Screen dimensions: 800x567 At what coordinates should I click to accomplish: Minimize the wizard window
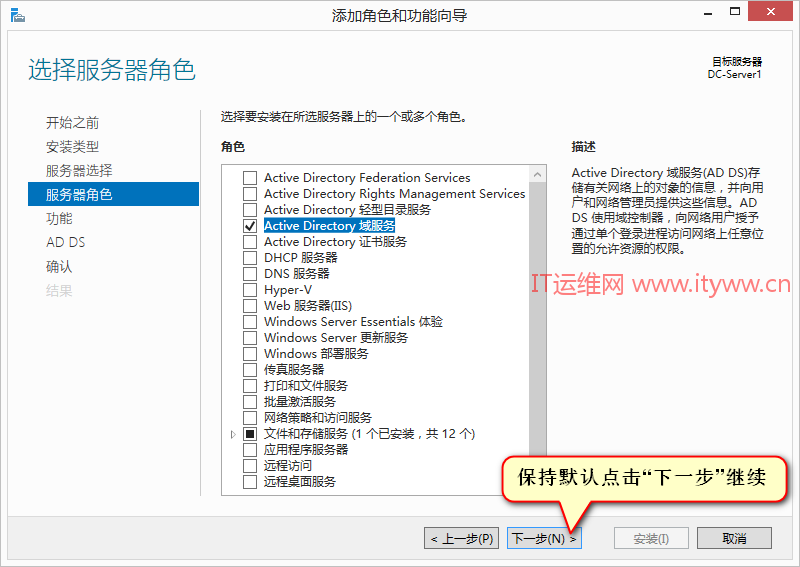tap(707, 13)
